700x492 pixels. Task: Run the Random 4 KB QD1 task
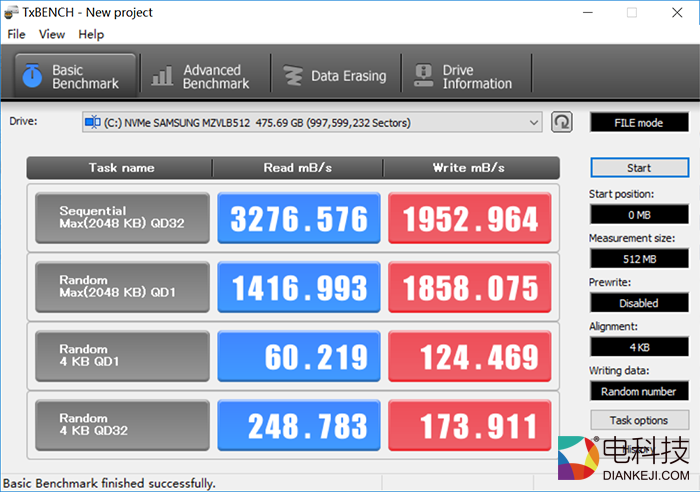(122, 356)
